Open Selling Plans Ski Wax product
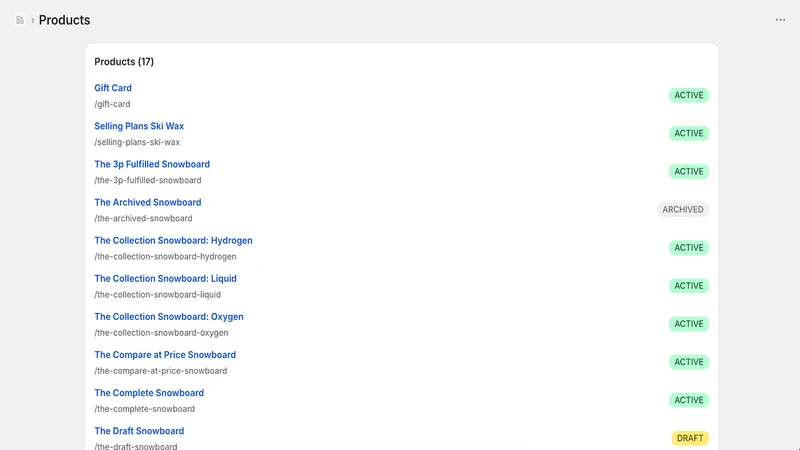 139,126
